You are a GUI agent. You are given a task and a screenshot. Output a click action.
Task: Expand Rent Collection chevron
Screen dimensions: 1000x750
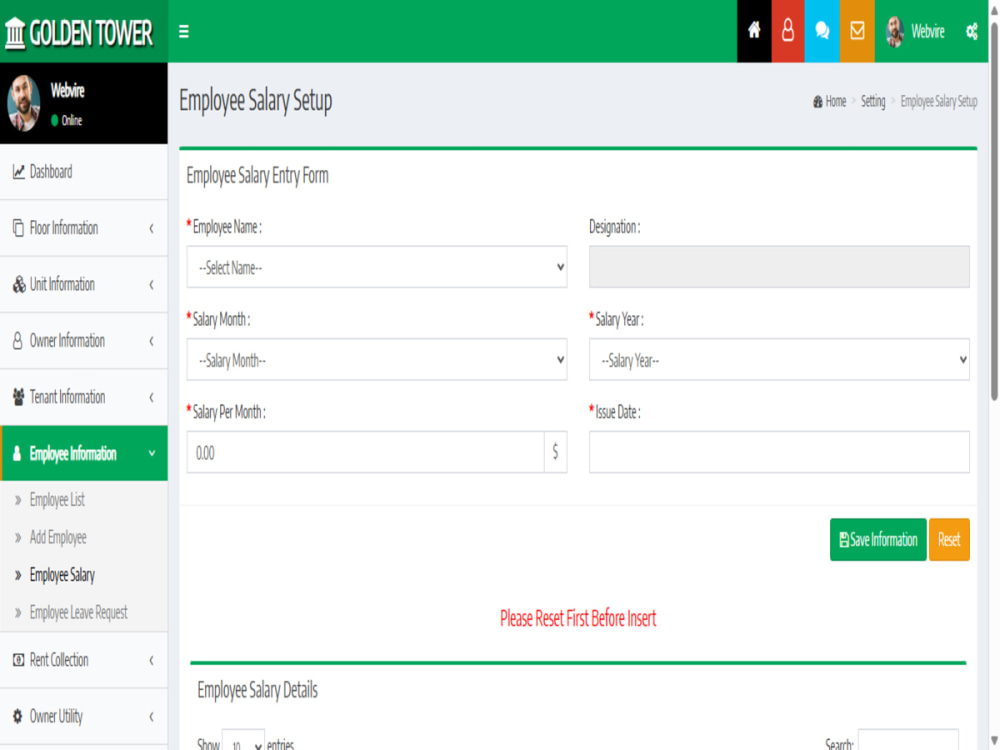tap(151, 660)
